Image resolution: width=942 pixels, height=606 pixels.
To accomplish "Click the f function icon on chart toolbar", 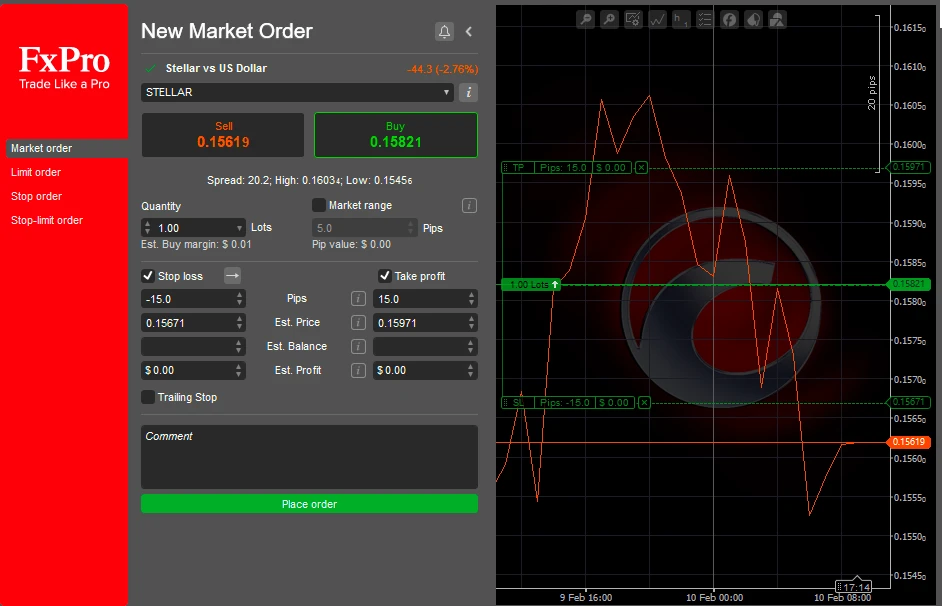I will pos(729,19).
